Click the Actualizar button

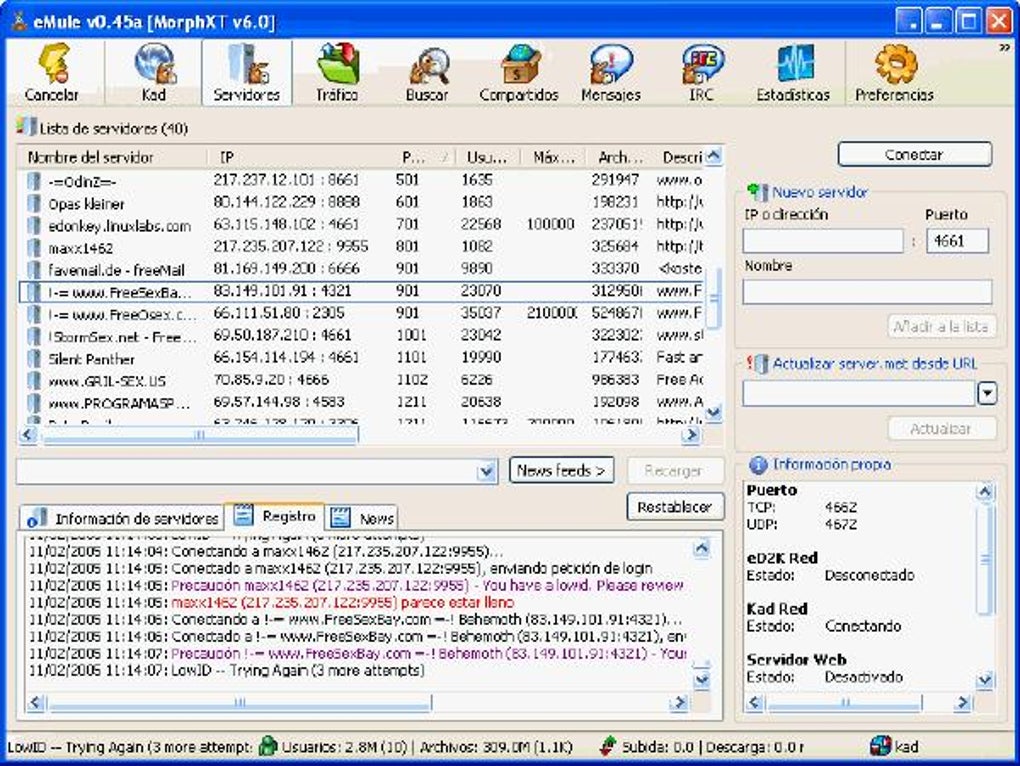click(941, 429)
